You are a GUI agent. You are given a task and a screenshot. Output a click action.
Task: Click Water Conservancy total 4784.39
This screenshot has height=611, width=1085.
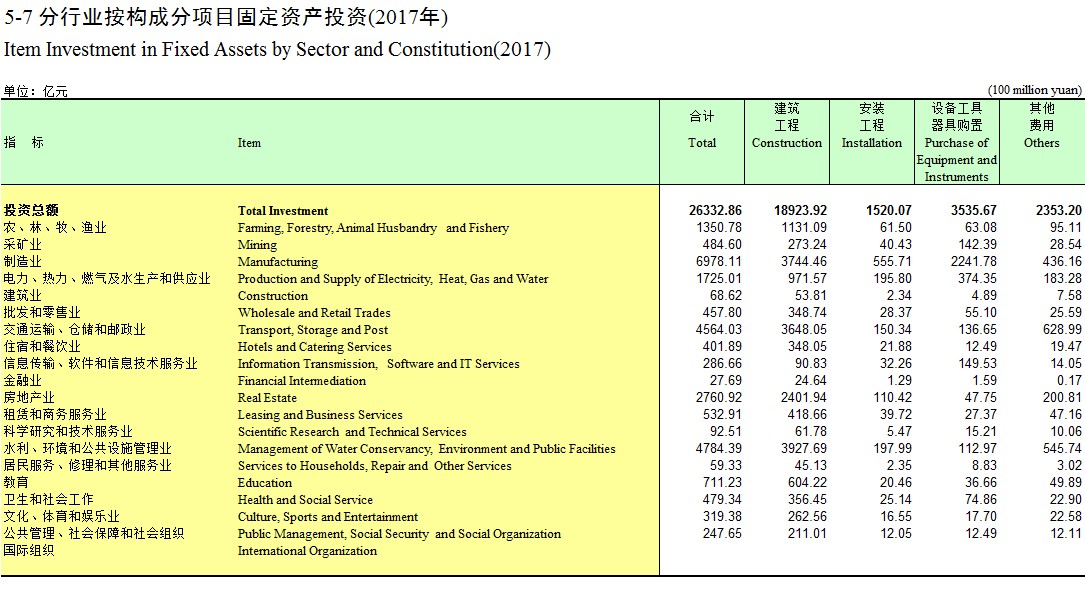718,449
